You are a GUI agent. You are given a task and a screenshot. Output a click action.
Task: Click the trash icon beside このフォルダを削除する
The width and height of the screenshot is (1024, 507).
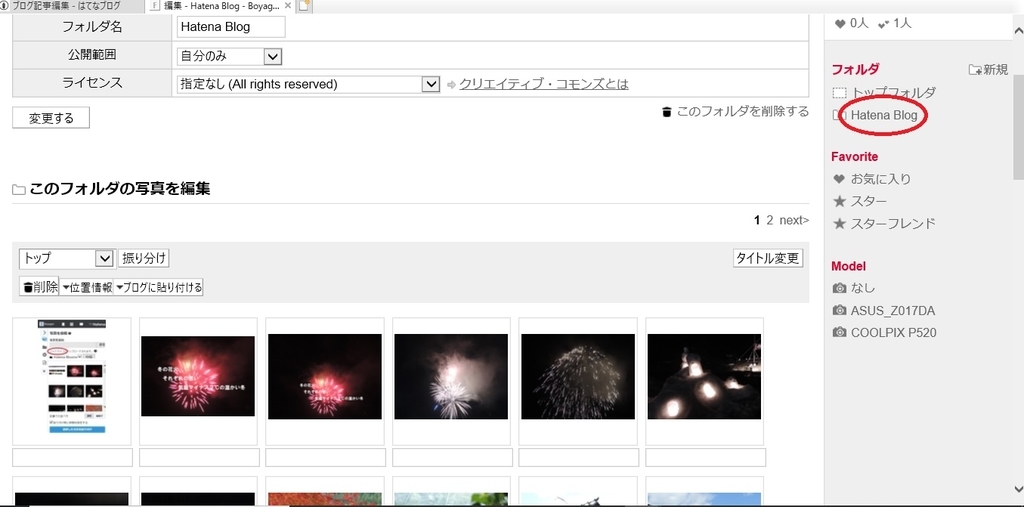666,112
